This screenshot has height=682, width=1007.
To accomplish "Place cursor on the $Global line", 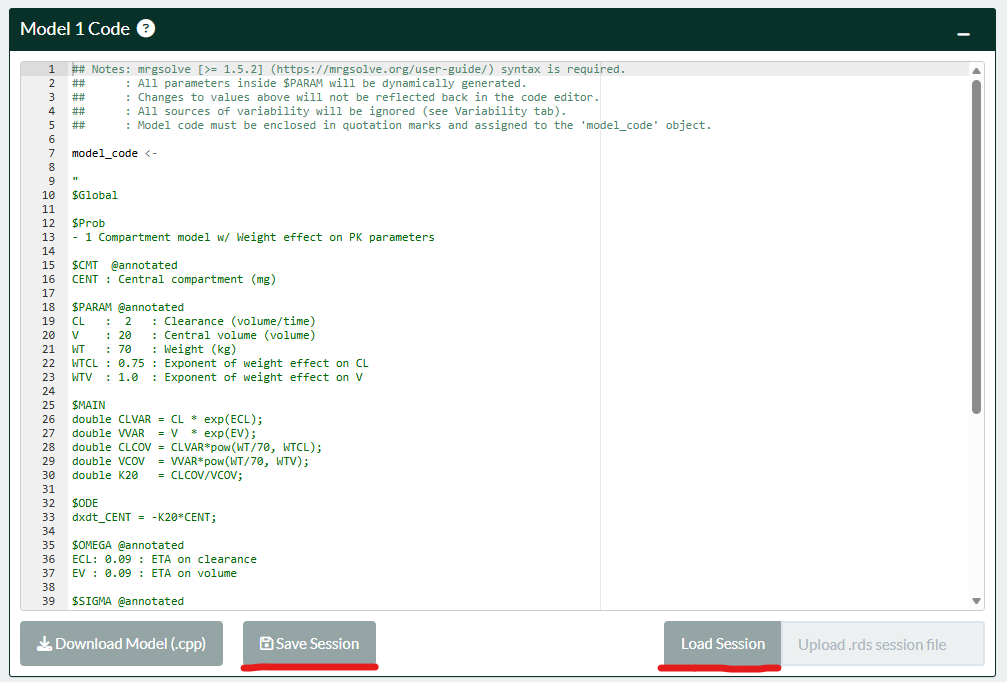I will (x=95, y=195).
